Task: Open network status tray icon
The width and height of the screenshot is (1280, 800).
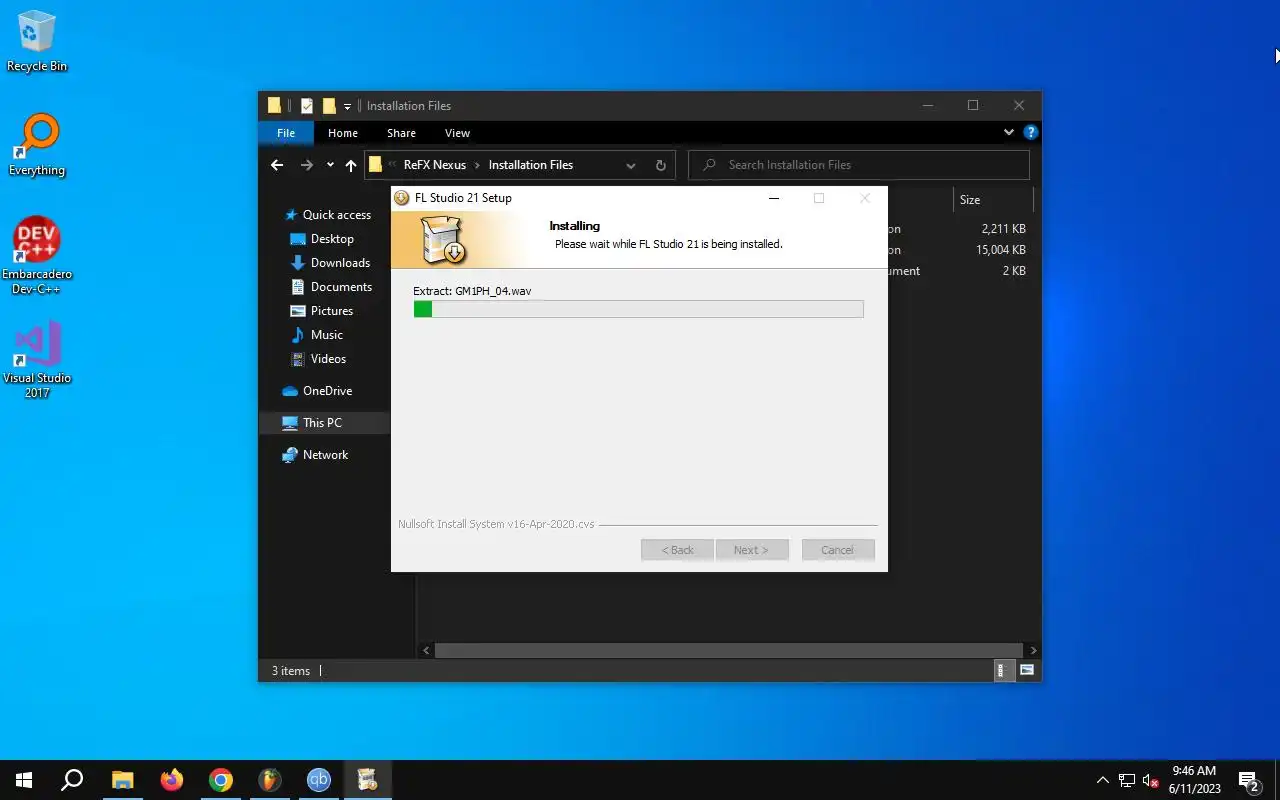Action: tap(1127, 780)
